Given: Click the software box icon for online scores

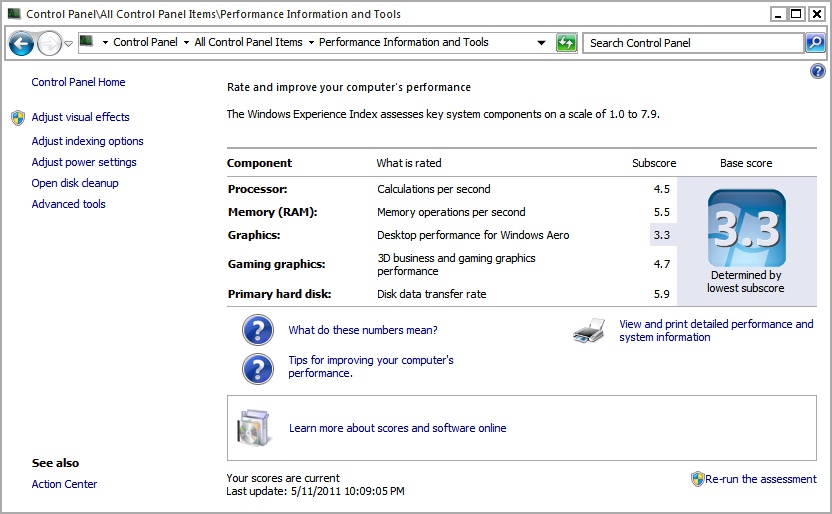Looking at the screenshot, I should [253, 428].
